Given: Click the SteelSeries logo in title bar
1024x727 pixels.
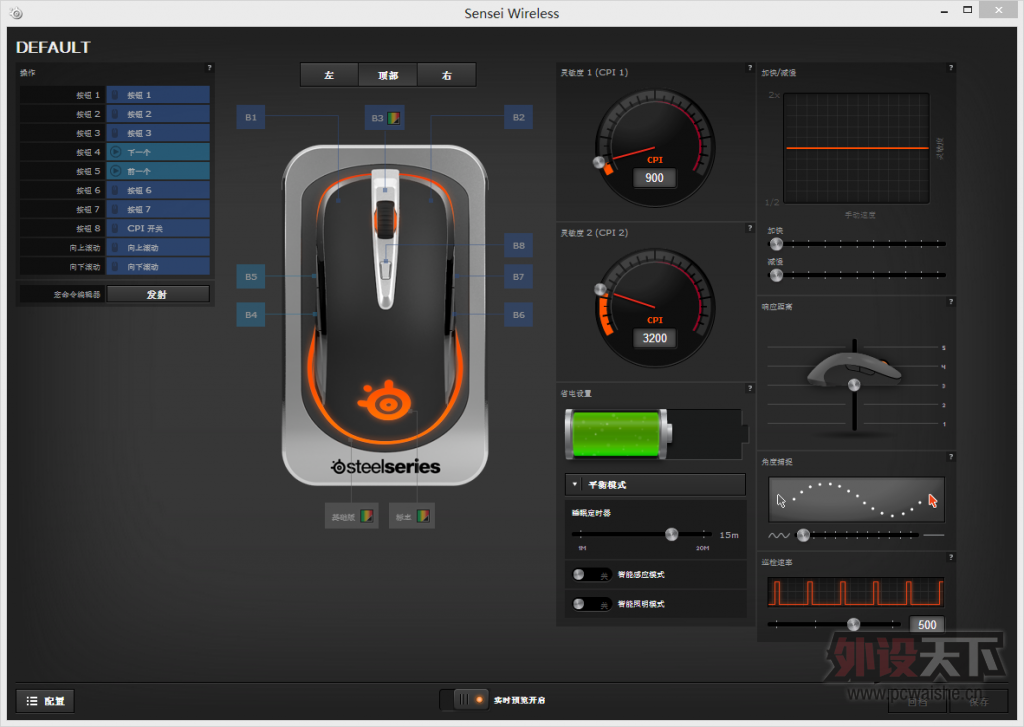Looking at the screenshot, I should 17,13.
